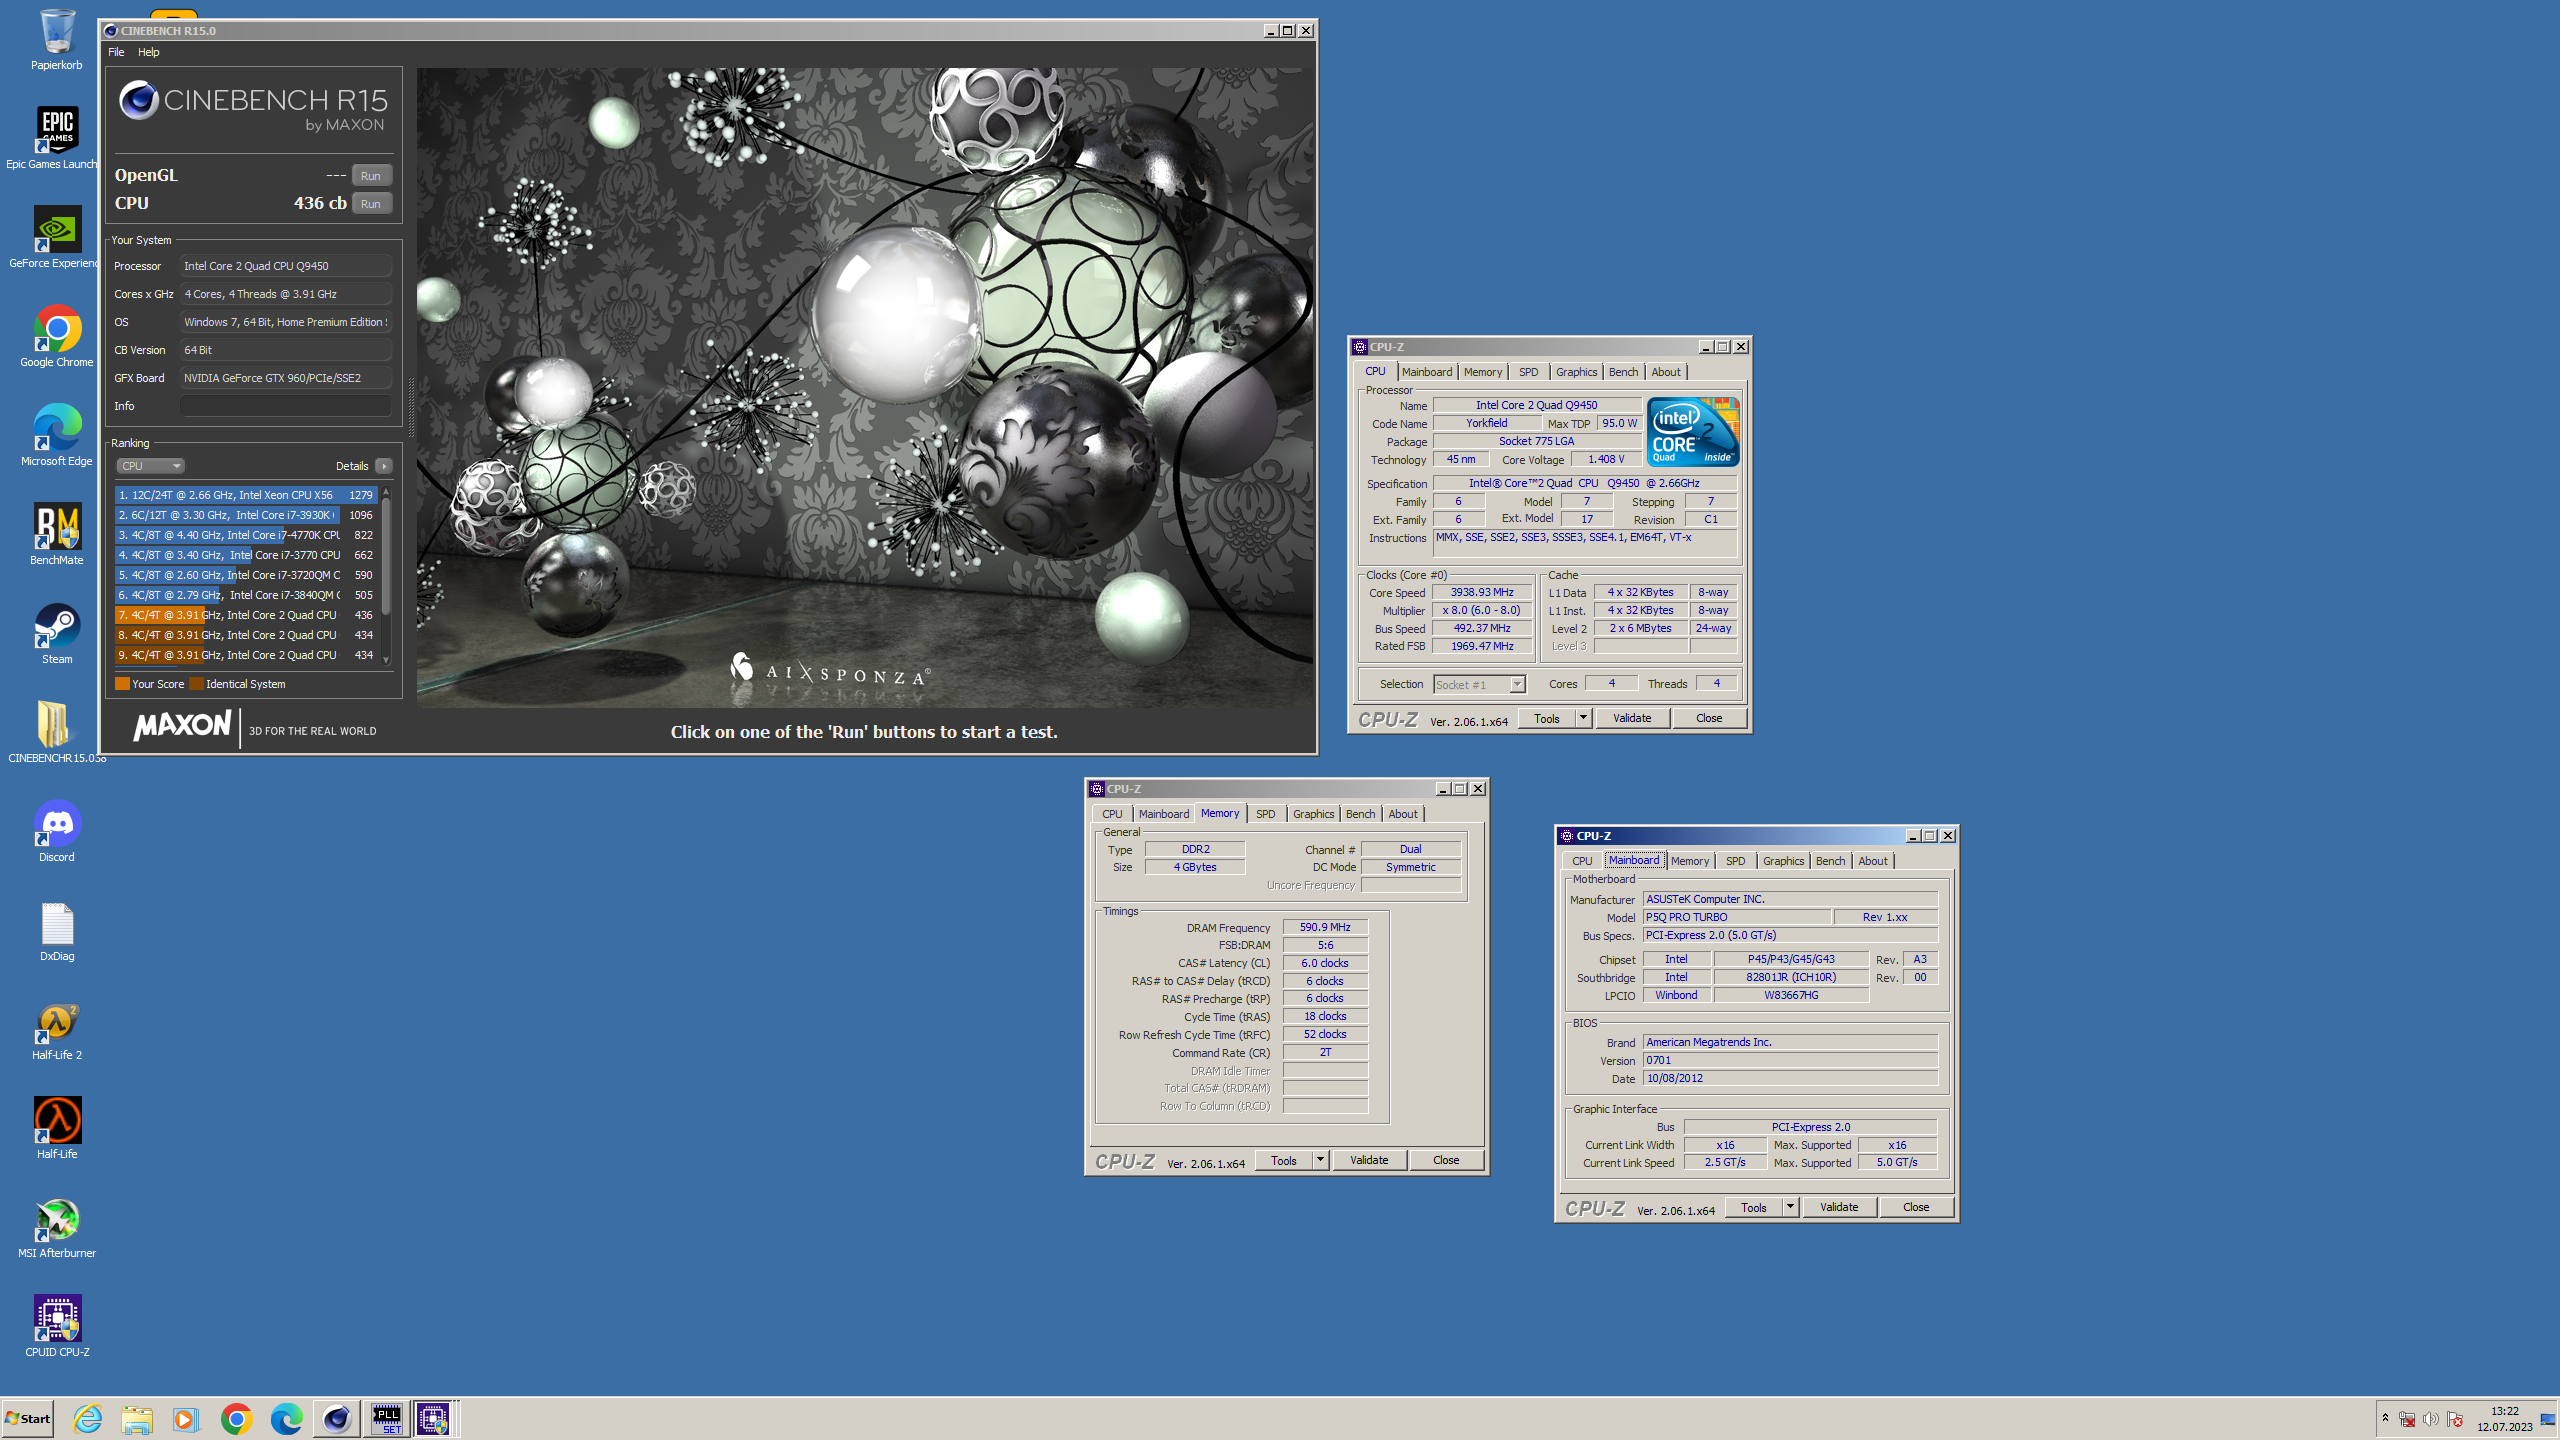Screen dimensions: 2560x1440
Task: Click Tools button in CPU-Z Mainboard window
Action: [1754, 1207]
